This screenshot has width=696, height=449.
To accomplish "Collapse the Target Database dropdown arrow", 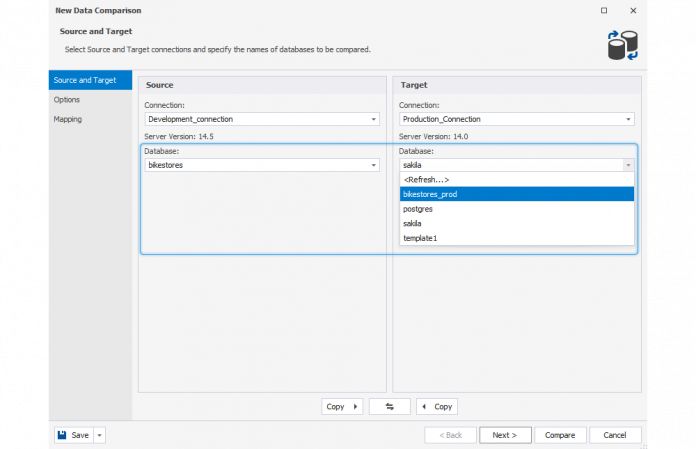I will pyautogui.click(x=628, y=165).
